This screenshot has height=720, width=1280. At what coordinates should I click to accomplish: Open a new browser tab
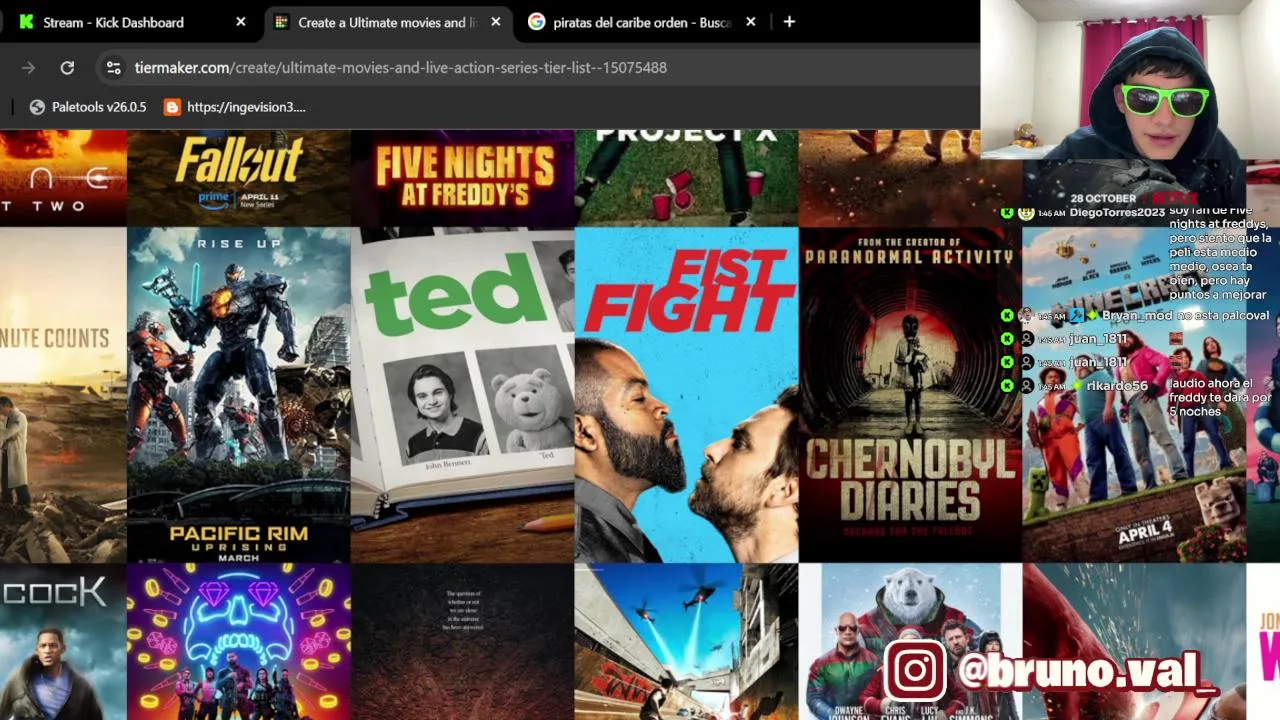click(x=789, y=22)
